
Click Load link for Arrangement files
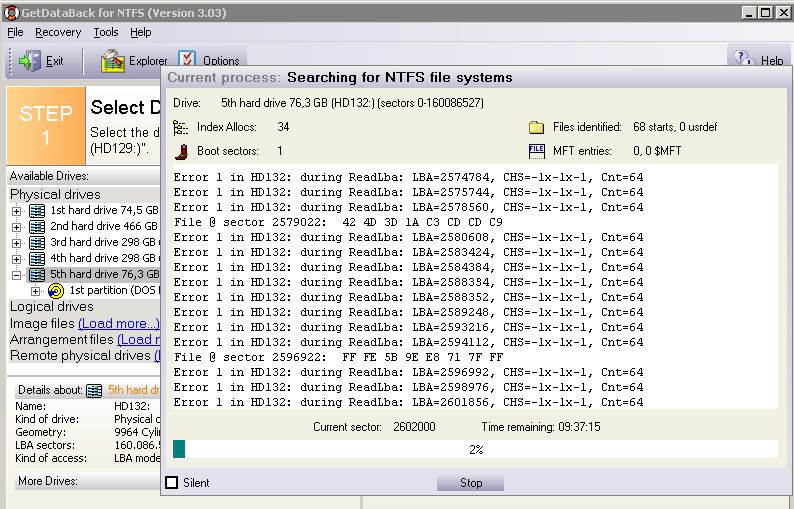coord(138,339)
